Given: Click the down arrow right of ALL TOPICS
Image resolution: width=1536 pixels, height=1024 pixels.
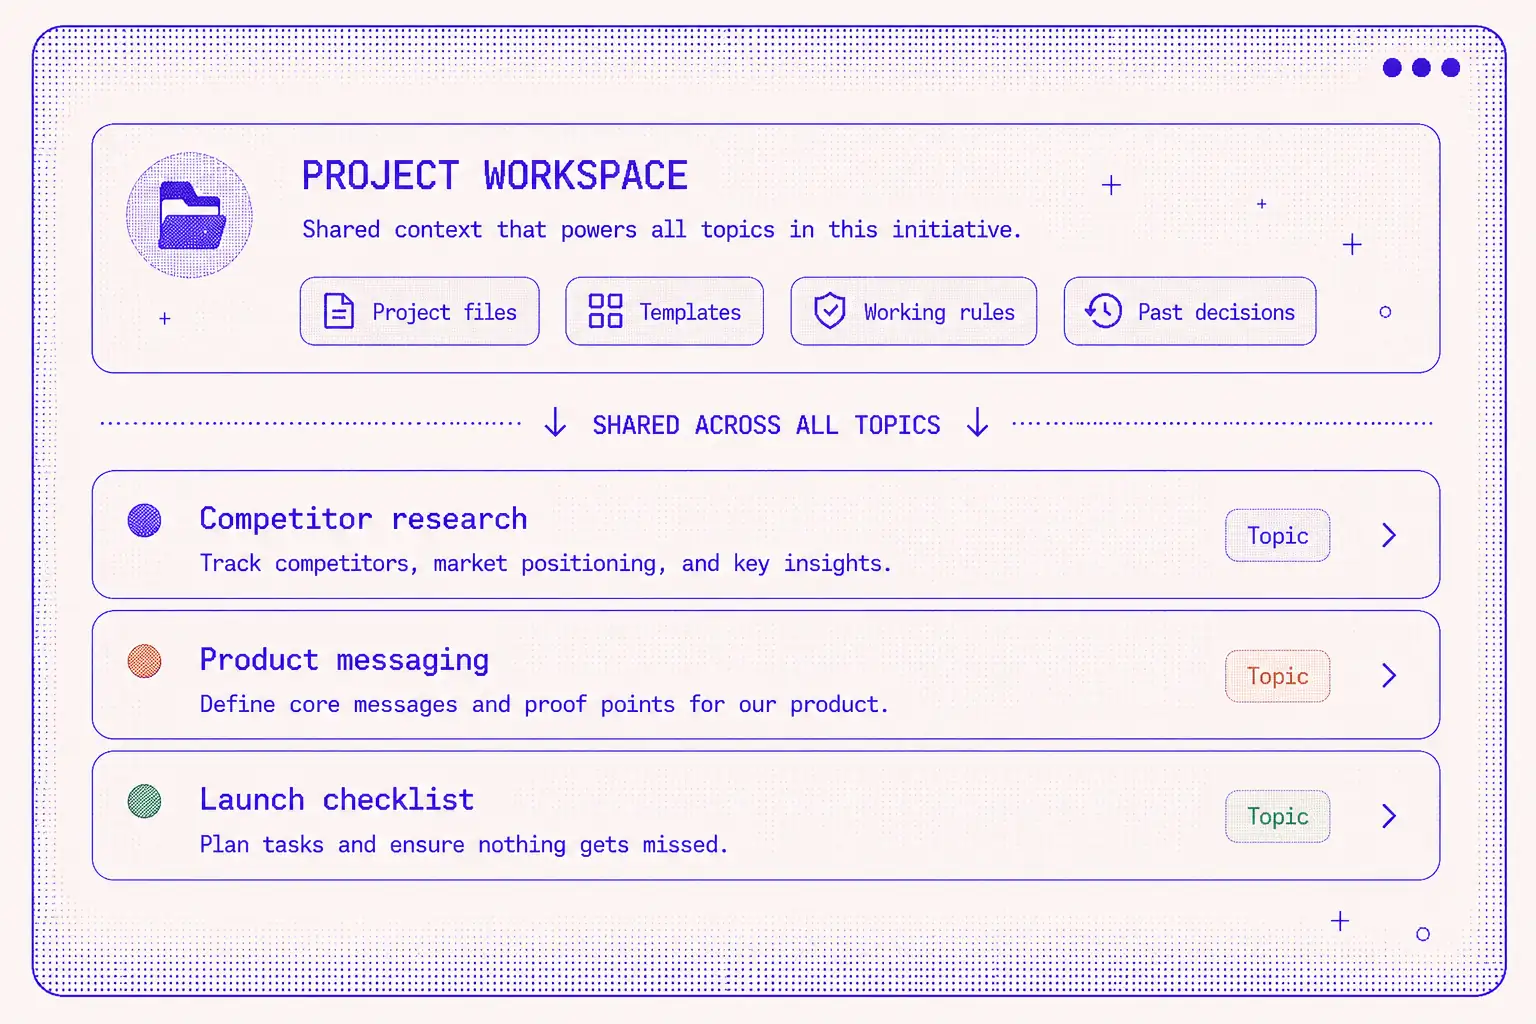Looking at the screenshot, I should pos(978,423).
